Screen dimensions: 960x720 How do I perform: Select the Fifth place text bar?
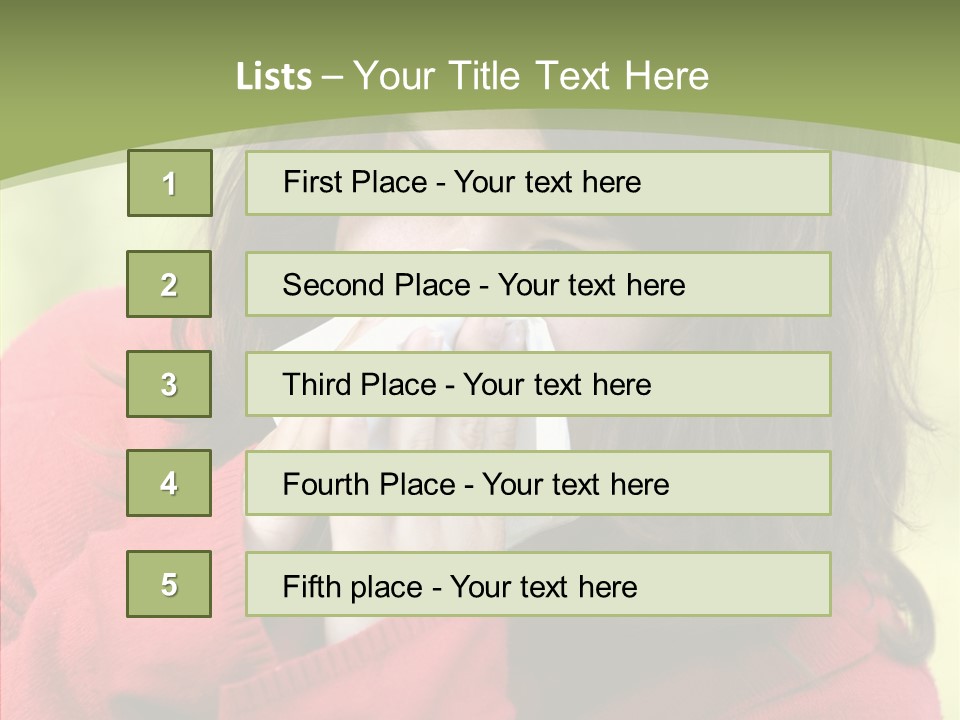click(x=538, y=584)
